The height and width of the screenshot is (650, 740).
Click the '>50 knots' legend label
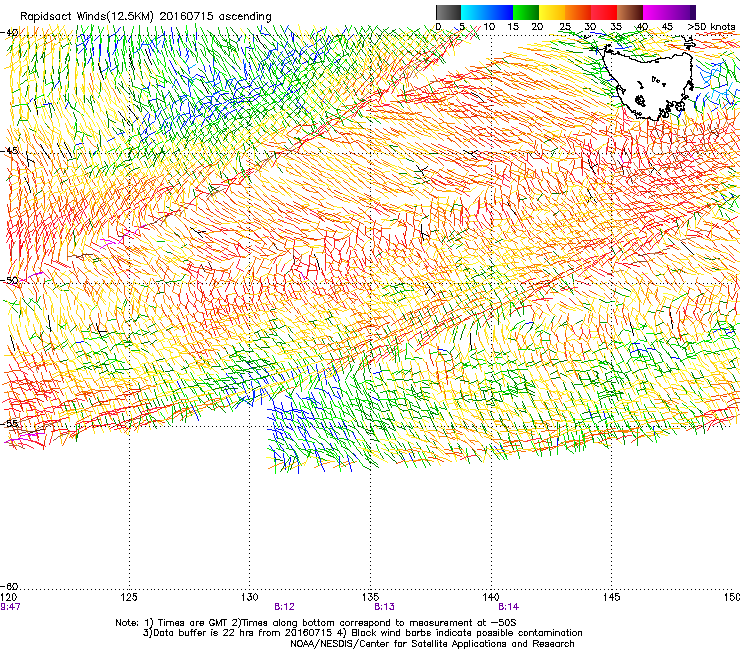pos(711,27)
